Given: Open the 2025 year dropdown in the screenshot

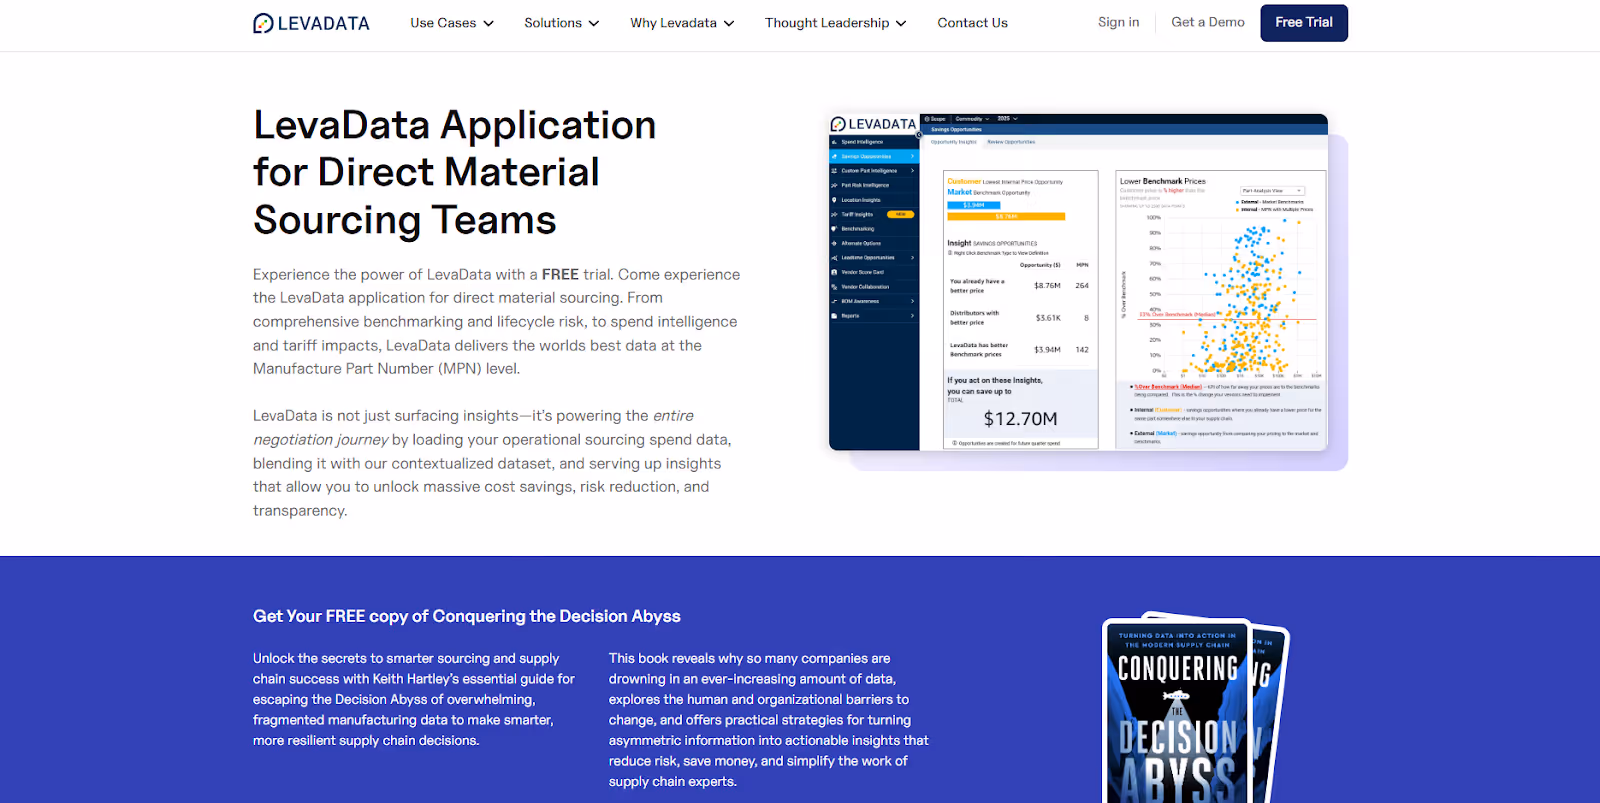Looking at the screenshot, I should click(1007, 119).
